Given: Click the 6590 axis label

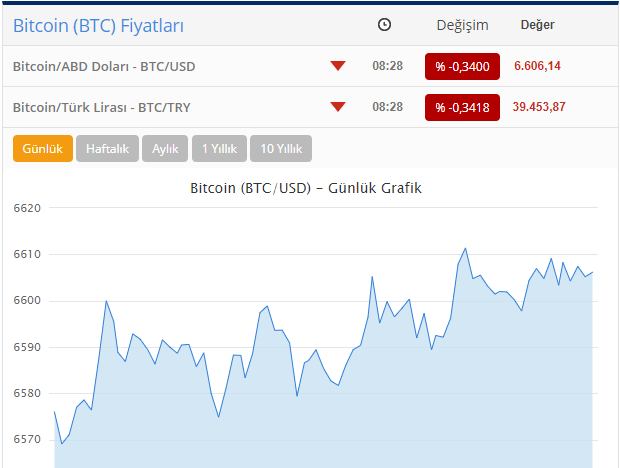Looking at the screenshot, I should tap(27, 347).
